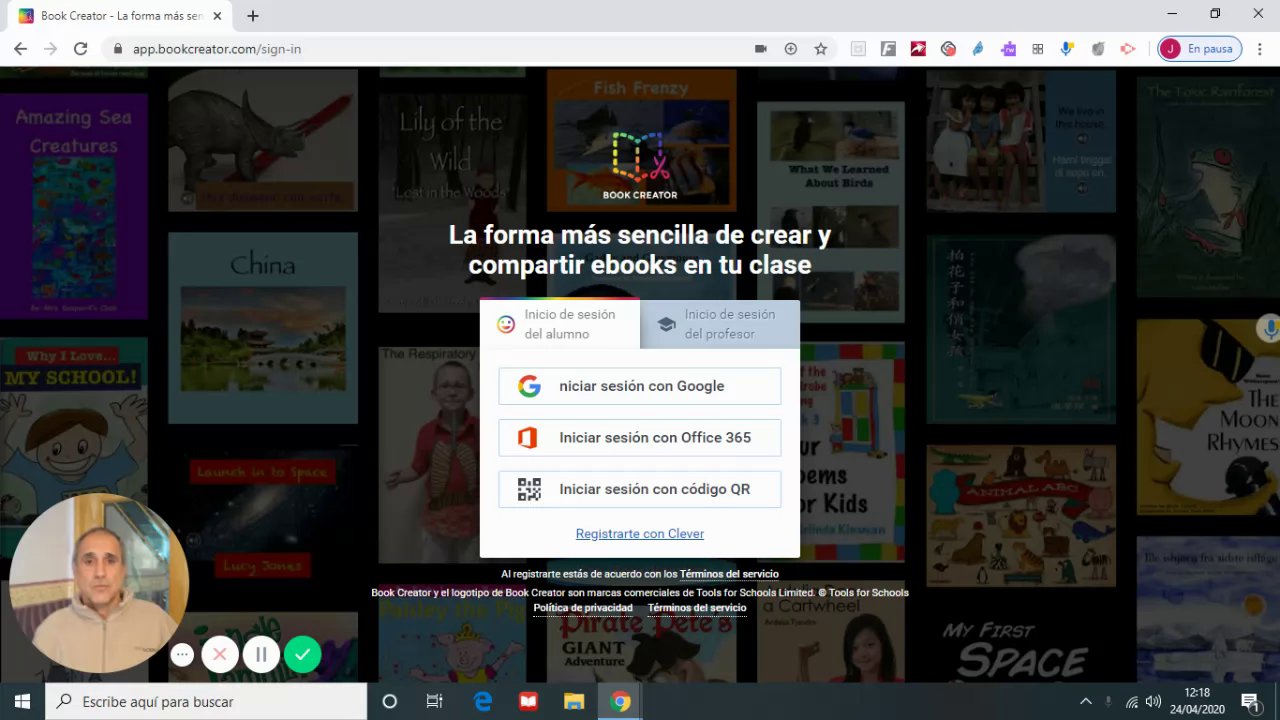Click the four-squares grid extension icon
This screenshot has width=1280, height=720.
click(x=1038, y=49)
